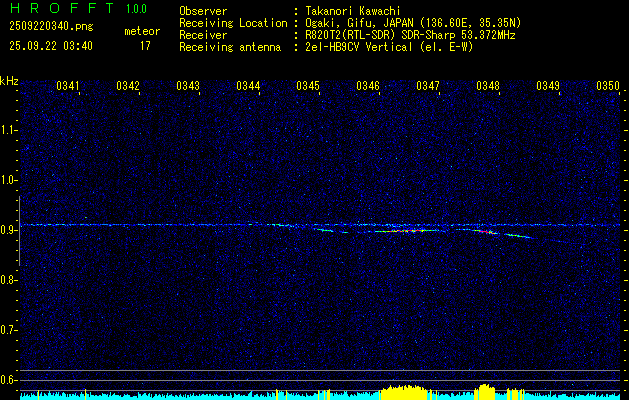Screen dimensions: 629x400
Task: Select observer name Takanori Kawachi
Action: [354, 10]
